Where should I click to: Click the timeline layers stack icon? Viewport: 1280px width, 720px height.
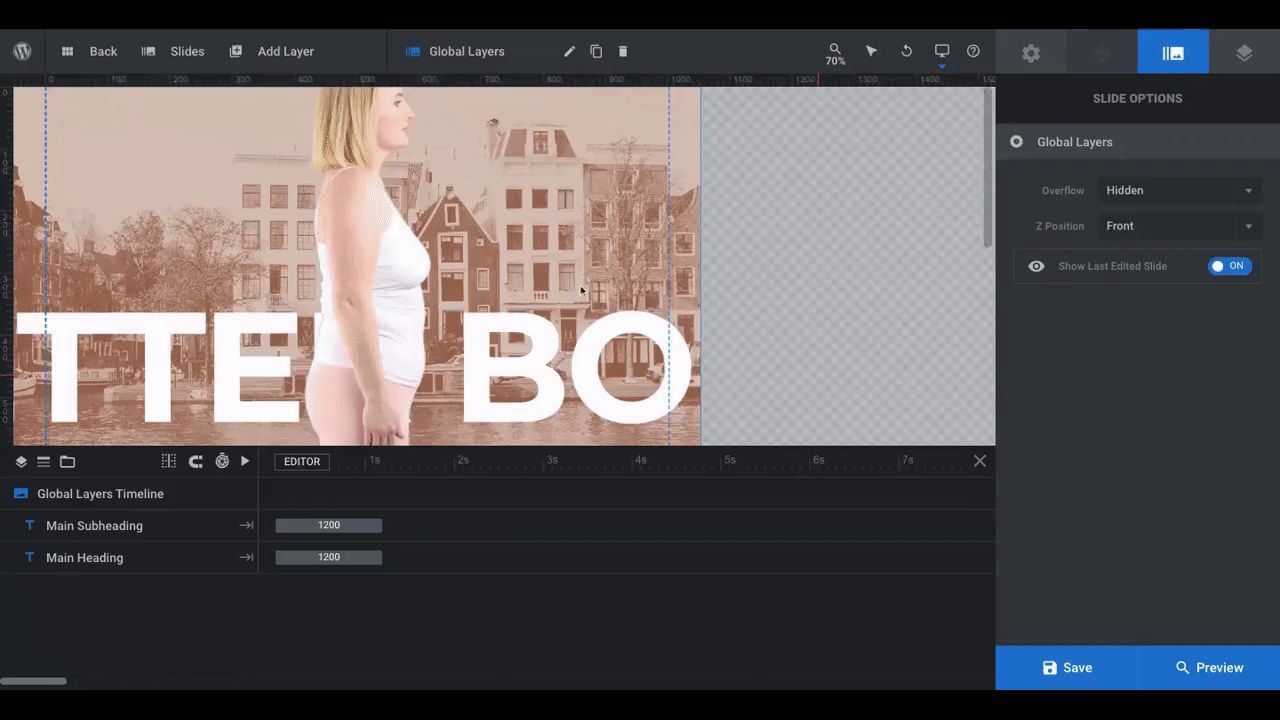pyautogui.click(x=21, y=461)
